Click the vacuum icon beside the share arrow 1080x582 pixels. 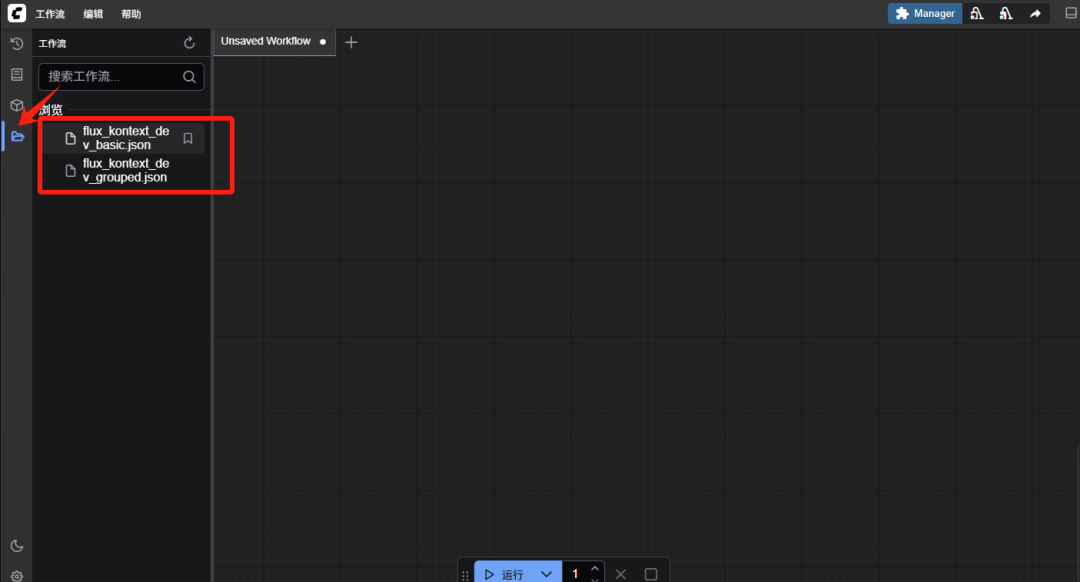(1006, 13)
